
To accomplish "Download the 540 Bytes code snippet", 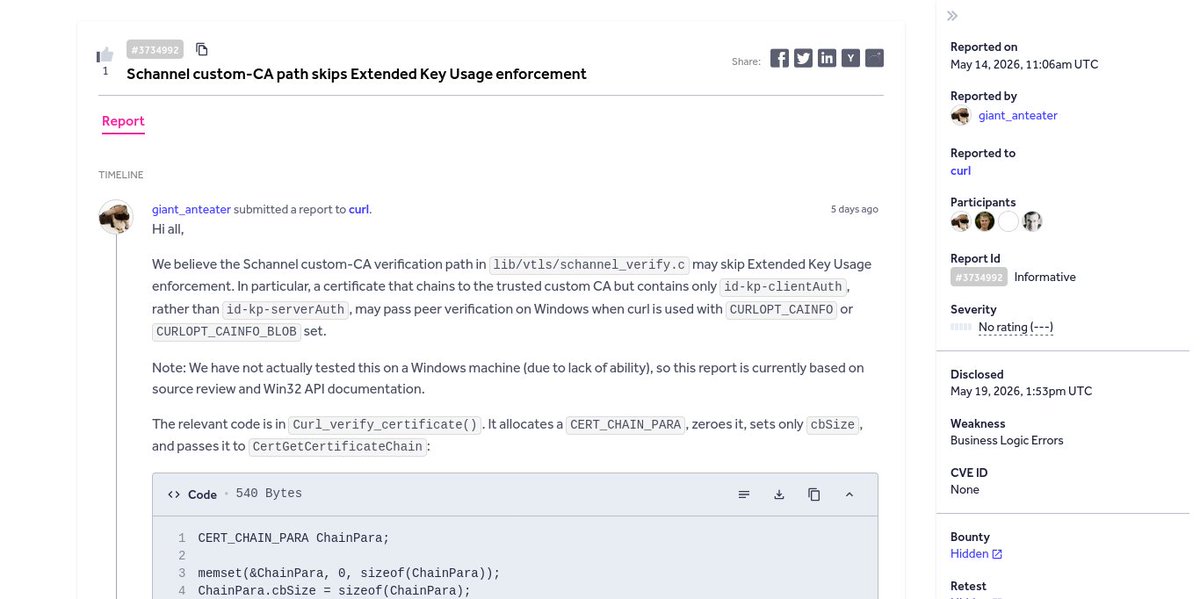I will tap(779, 494).
